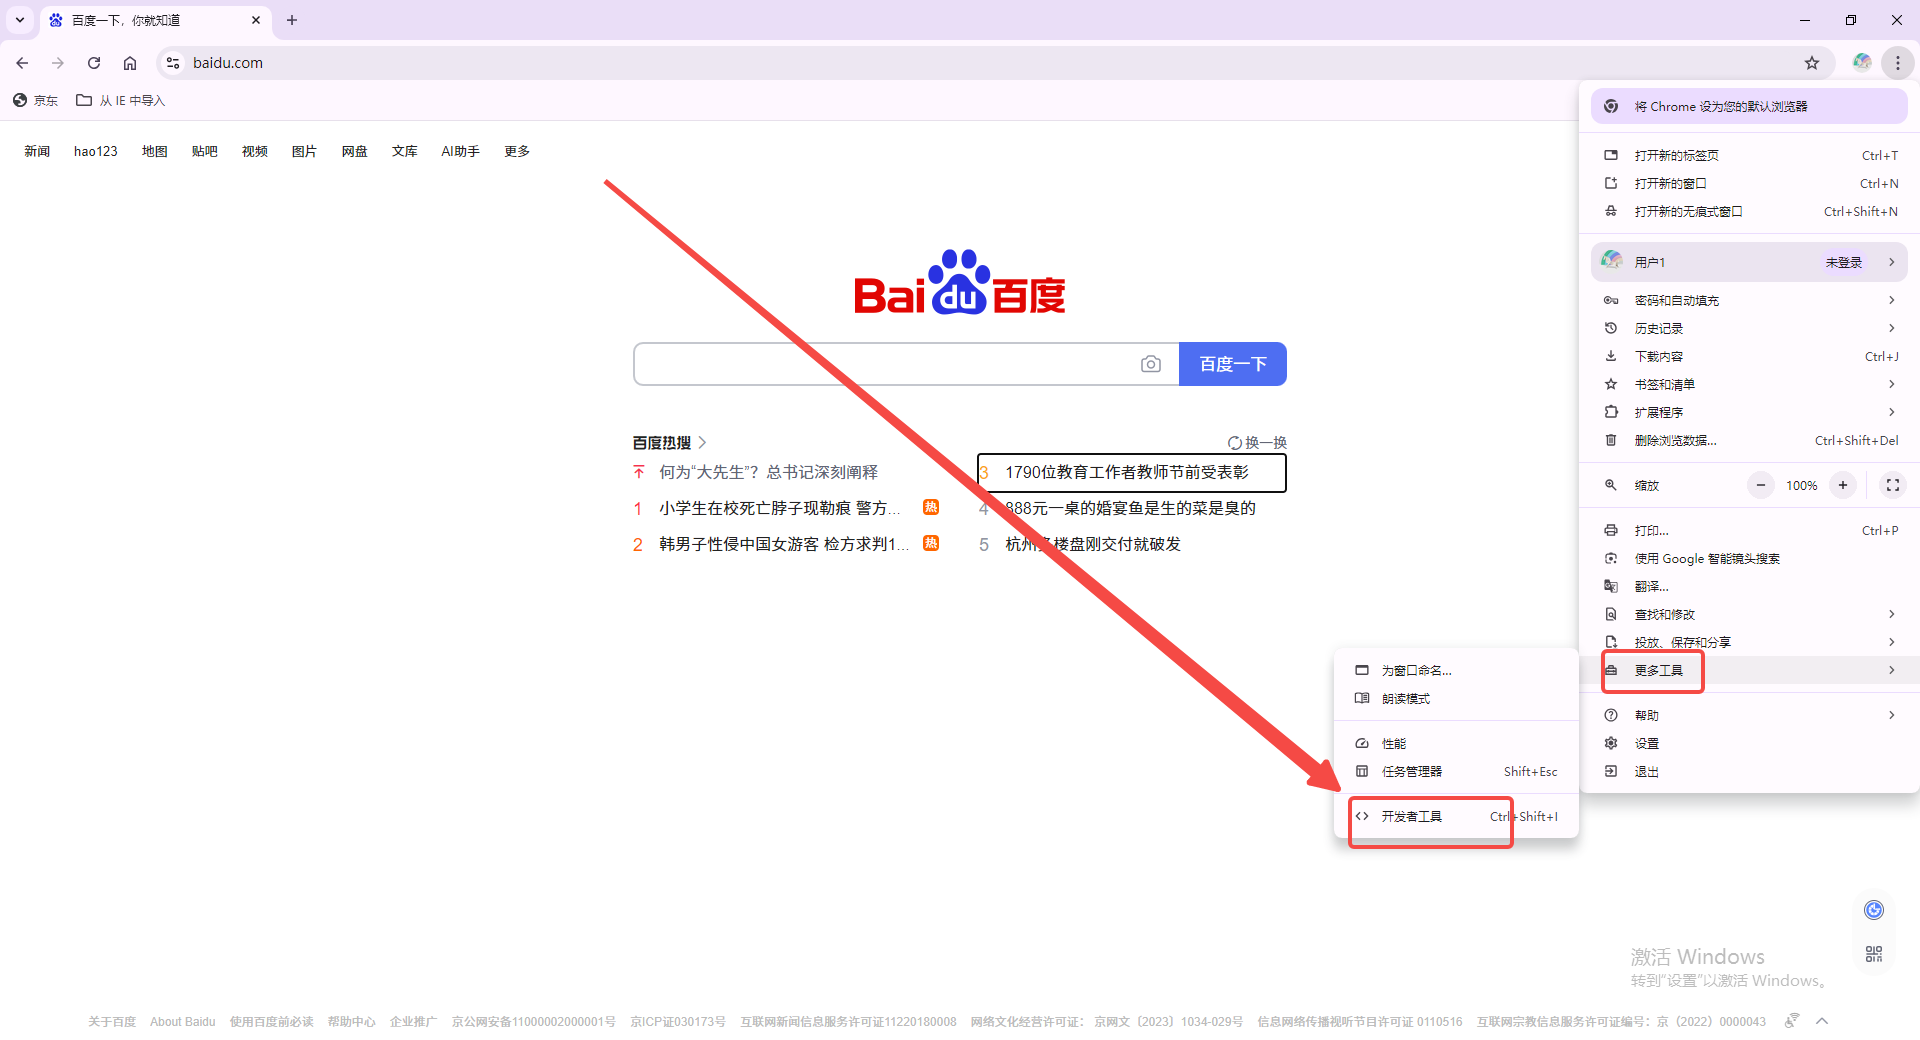Open the 关于百度 footer link

point(112,1021)
